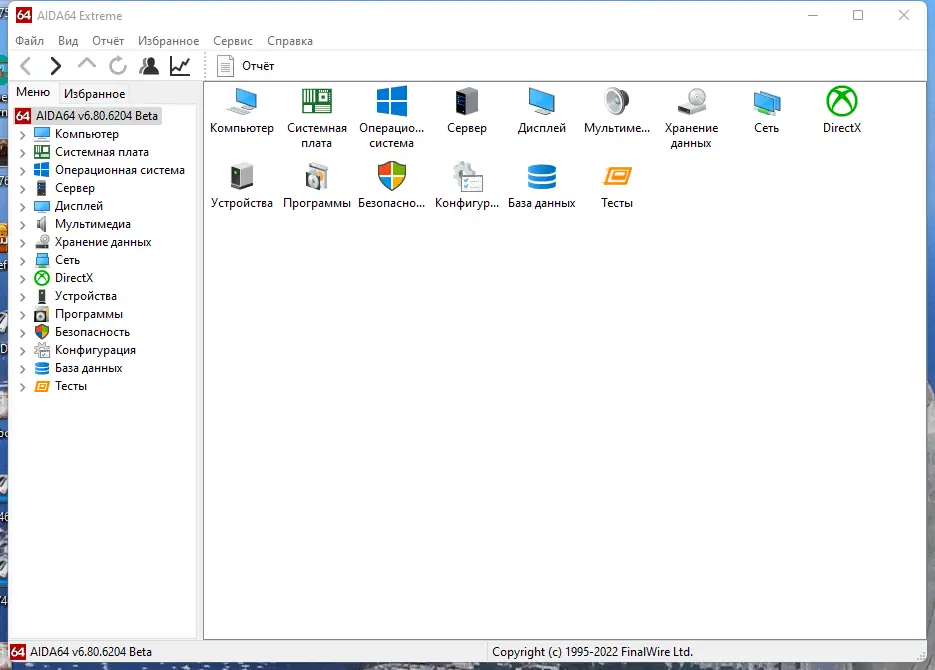Select Системная плата in the sidebar tree
This screenshot has height=670, width=935.
click(x=102, y=152)
